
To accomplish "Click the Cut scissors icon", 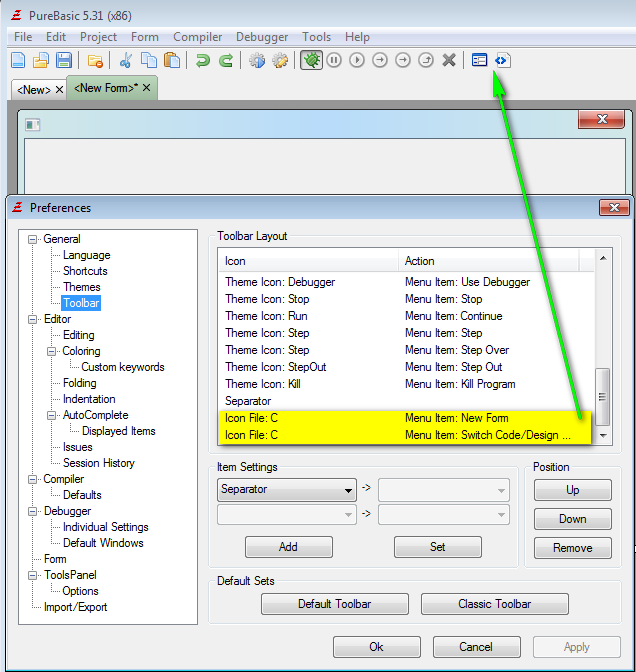I will (x=126, y=60).
